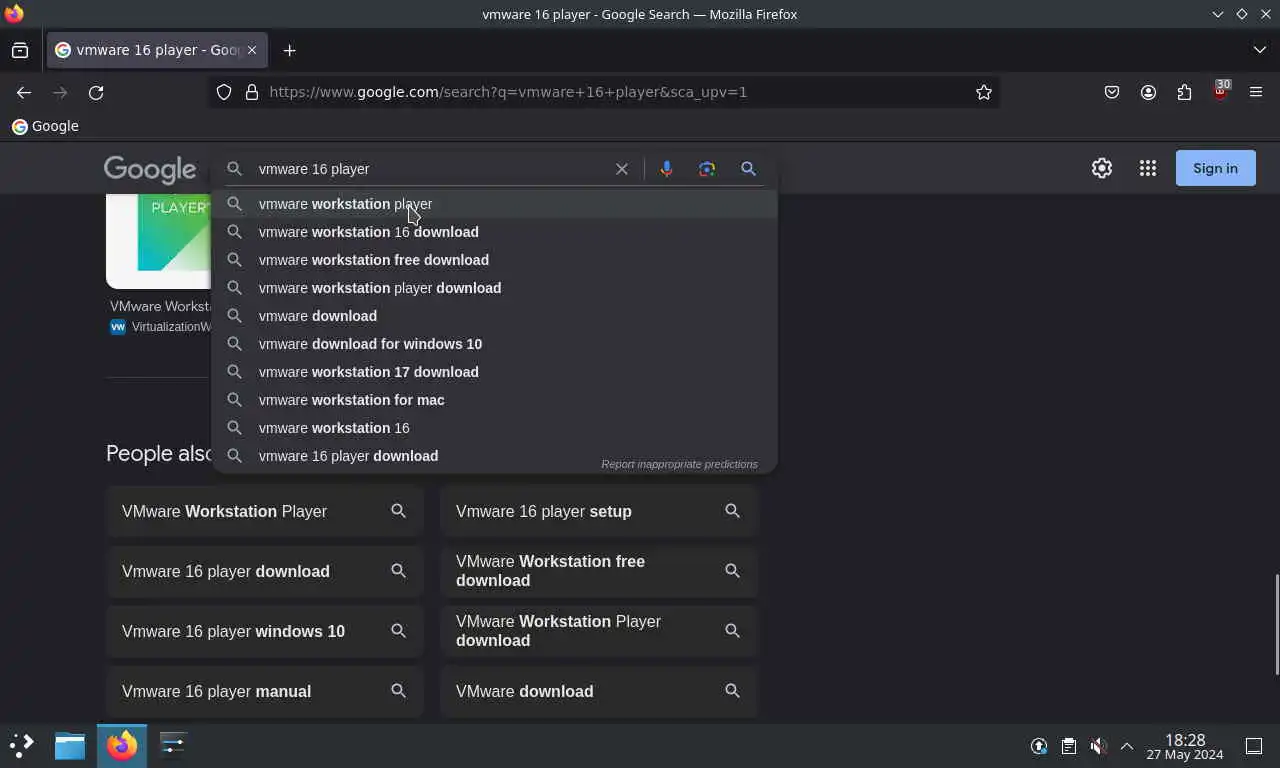
Task: Choose suggestion vmware workstation player download
Action: click(495, 288)
